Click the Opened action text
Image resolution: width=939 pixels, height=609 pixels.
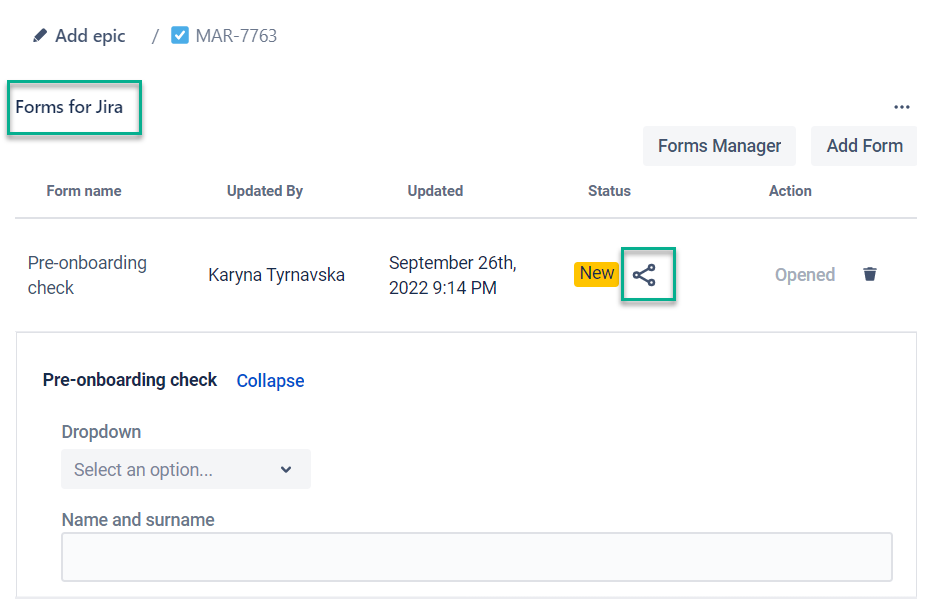point(805,275)
